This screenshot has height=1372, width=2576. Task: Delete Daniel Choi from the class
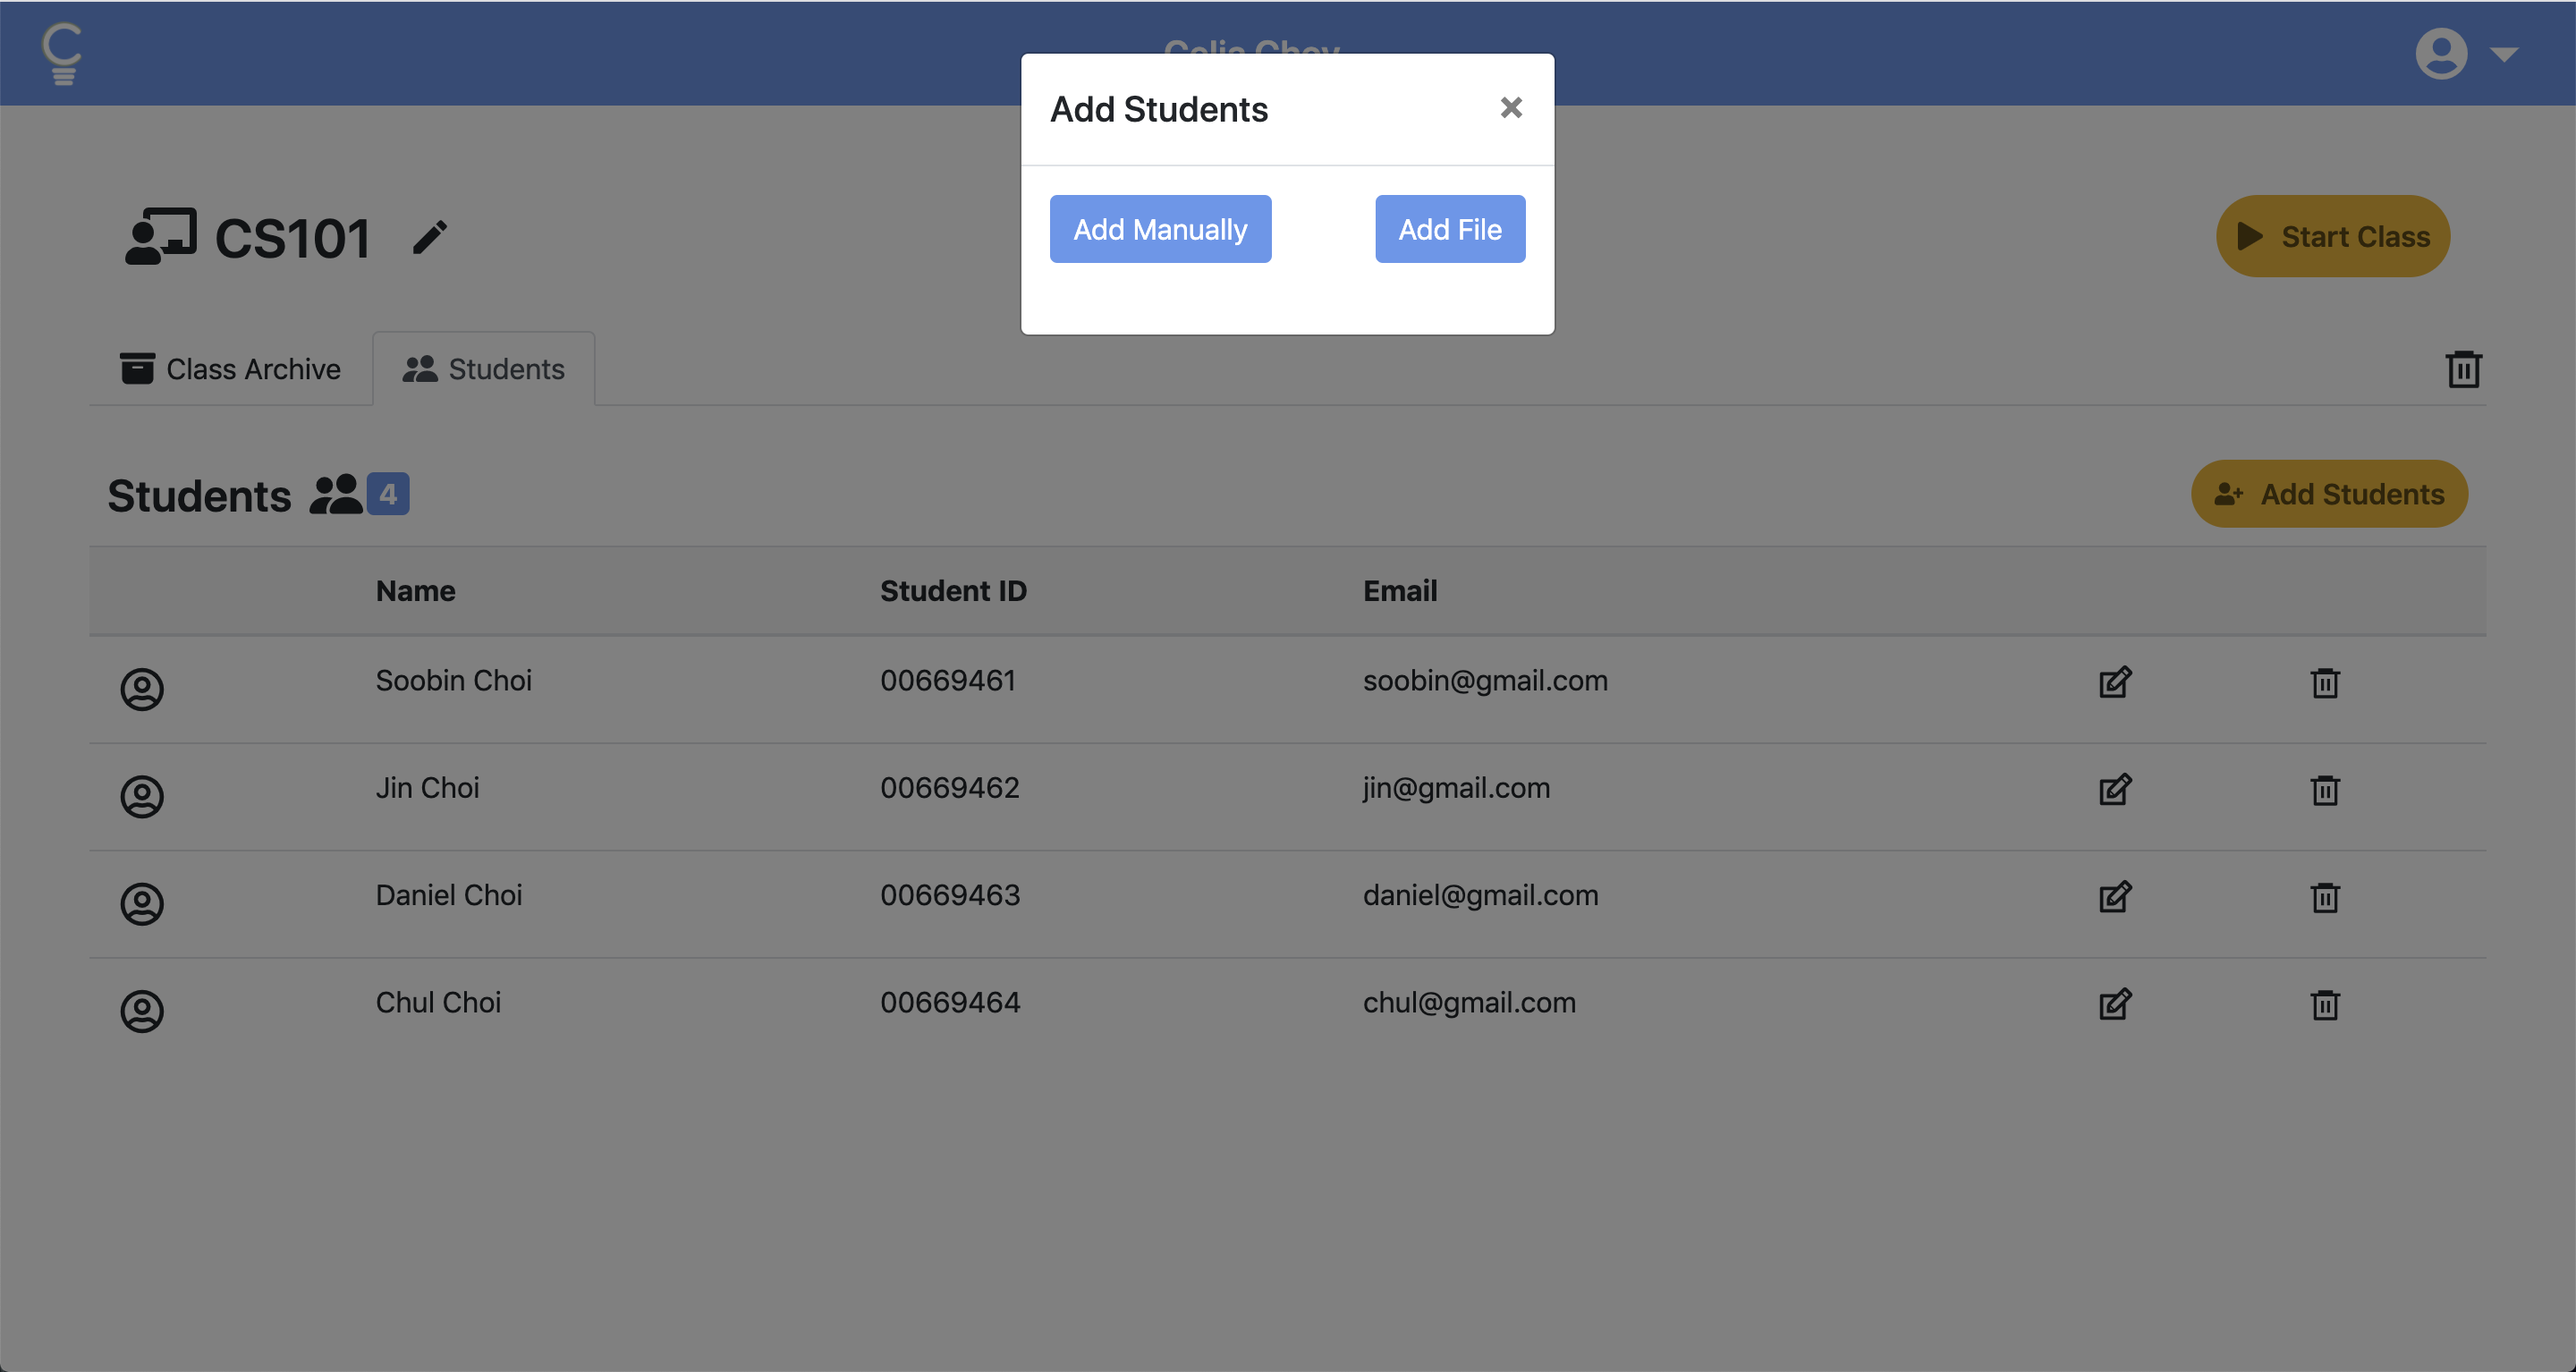click(x=2325, y=897)
